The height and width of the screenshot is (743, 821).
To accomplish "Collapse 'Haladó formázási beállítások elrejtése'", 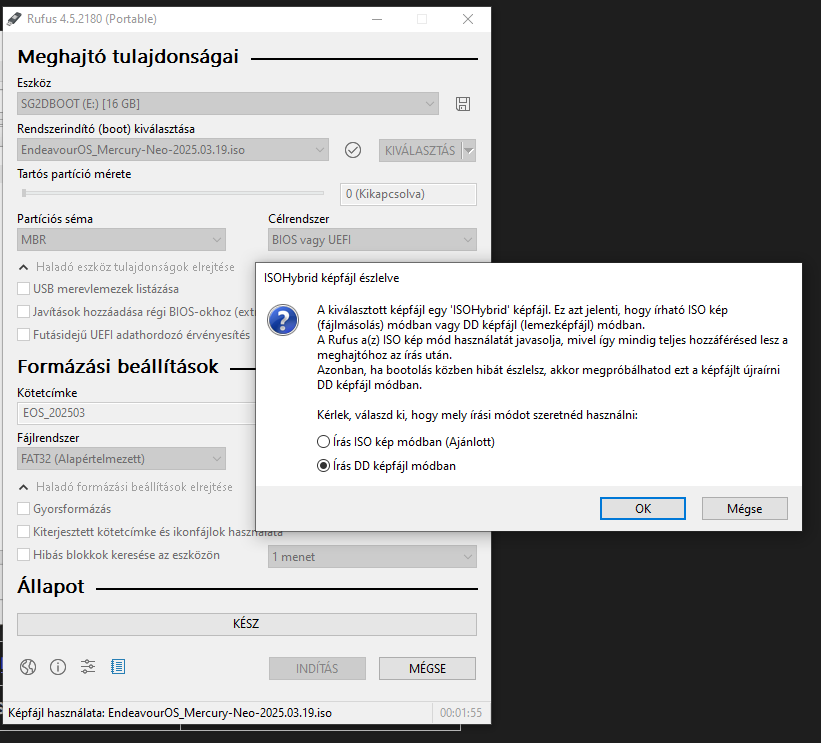I will pos(125,487).
